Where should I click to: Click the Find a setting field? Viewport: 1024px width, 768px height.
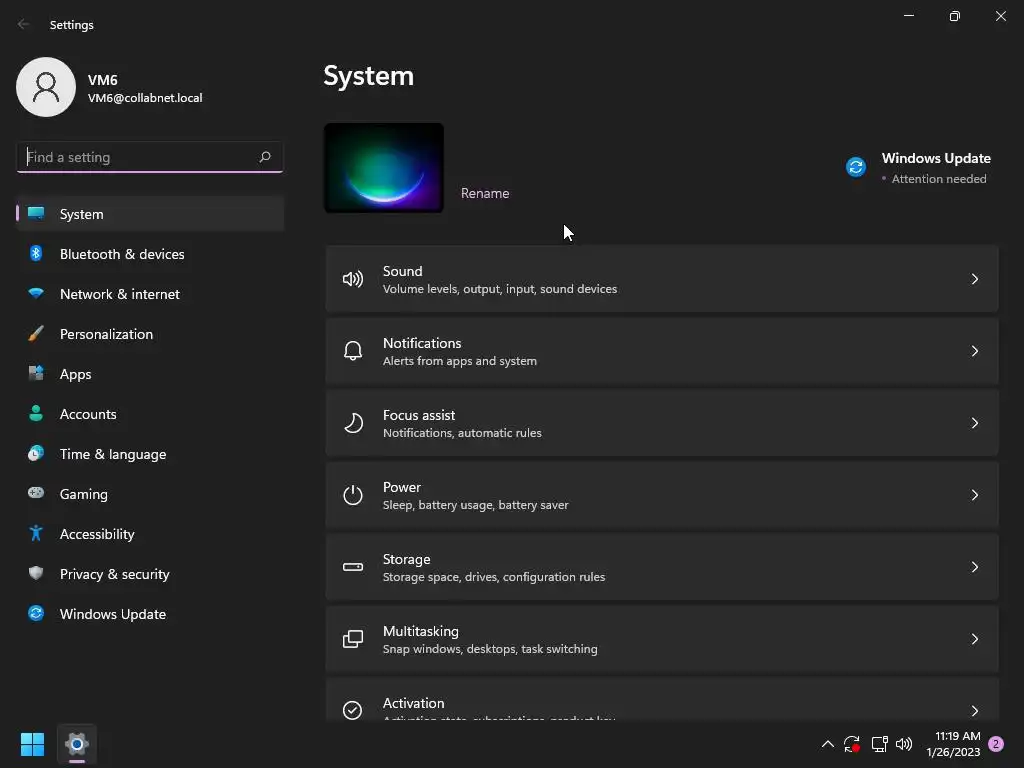(150, 157)
